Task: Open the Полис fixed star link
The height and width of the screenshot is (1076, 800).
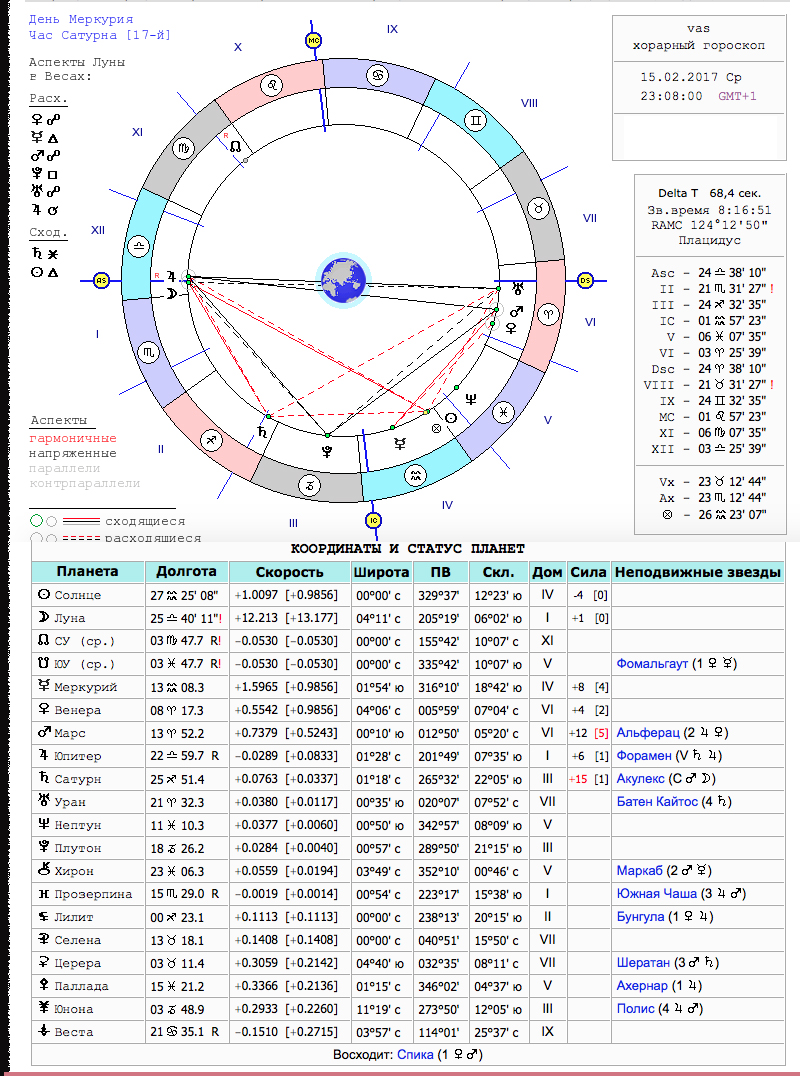Action: click(x=635, y=1009)
